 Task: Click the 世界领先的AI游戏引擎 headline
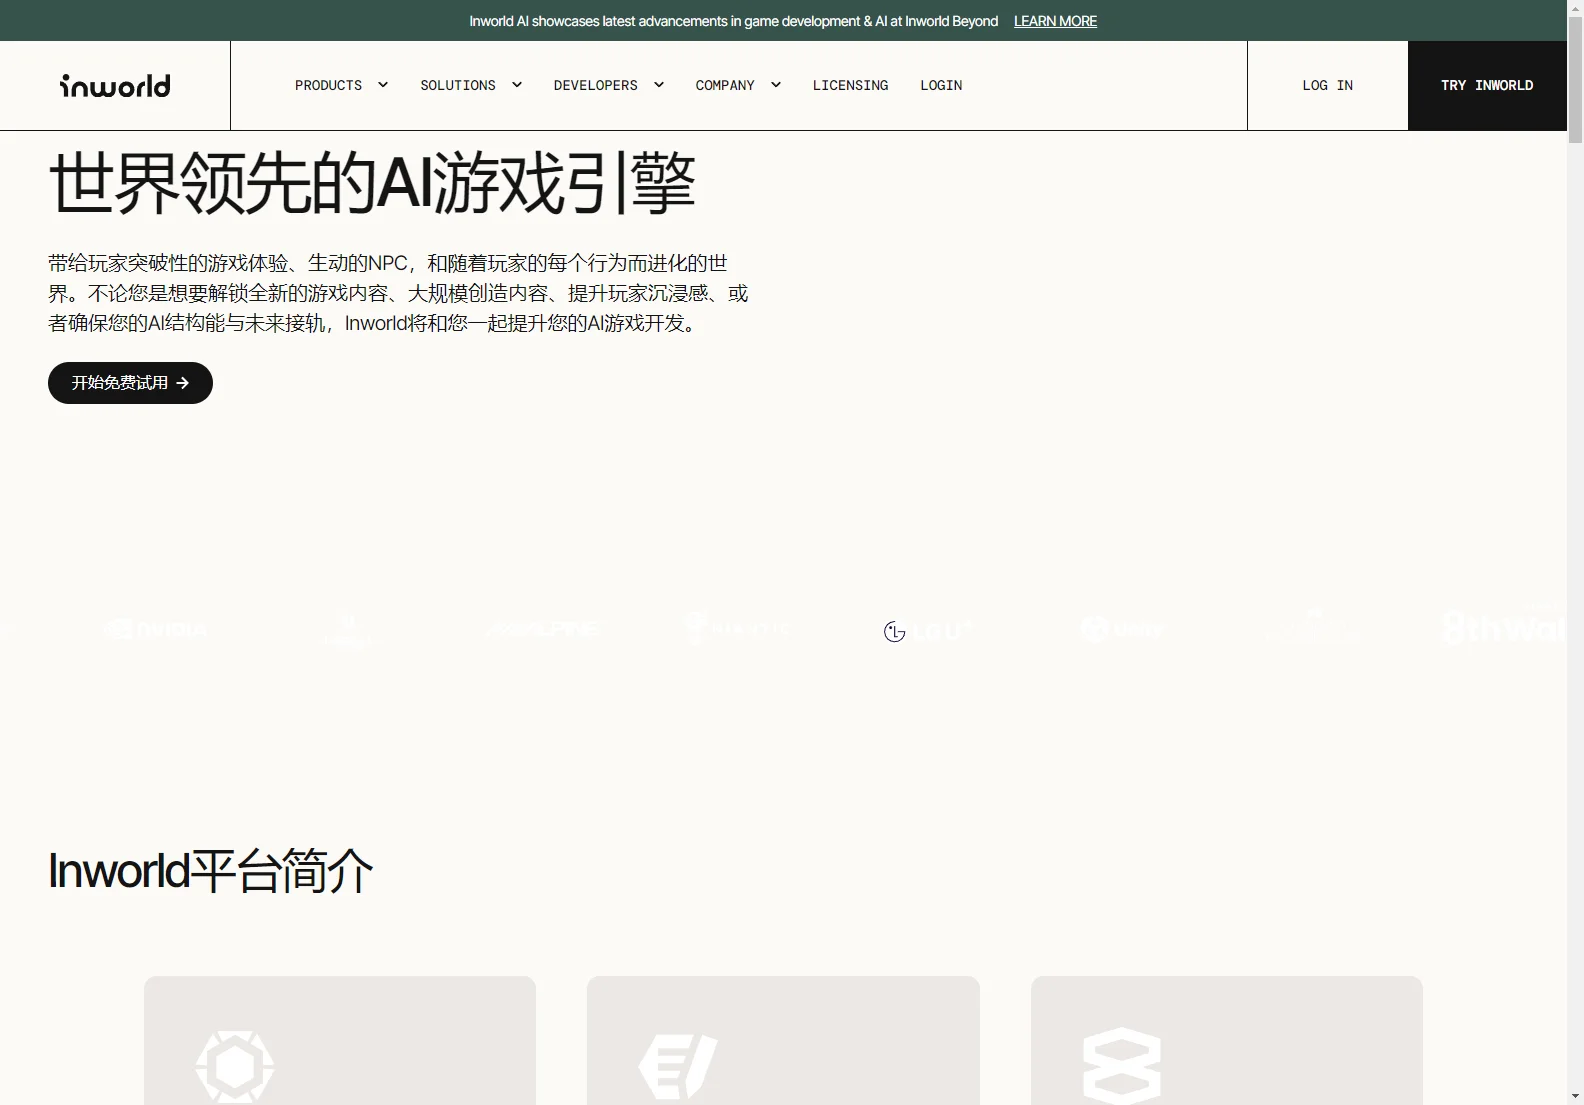click(x=372, y=184)
